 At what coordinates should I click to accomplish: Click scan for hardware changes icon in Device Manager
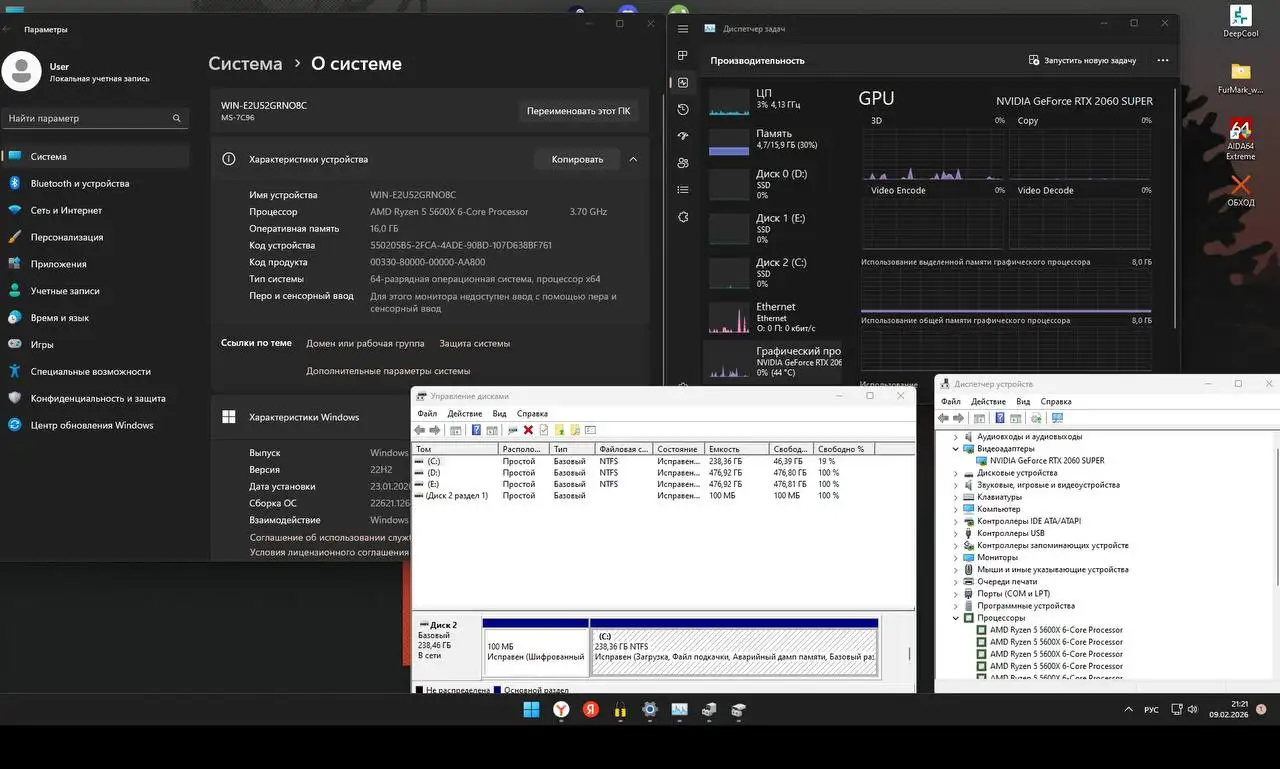point(1057,418)
